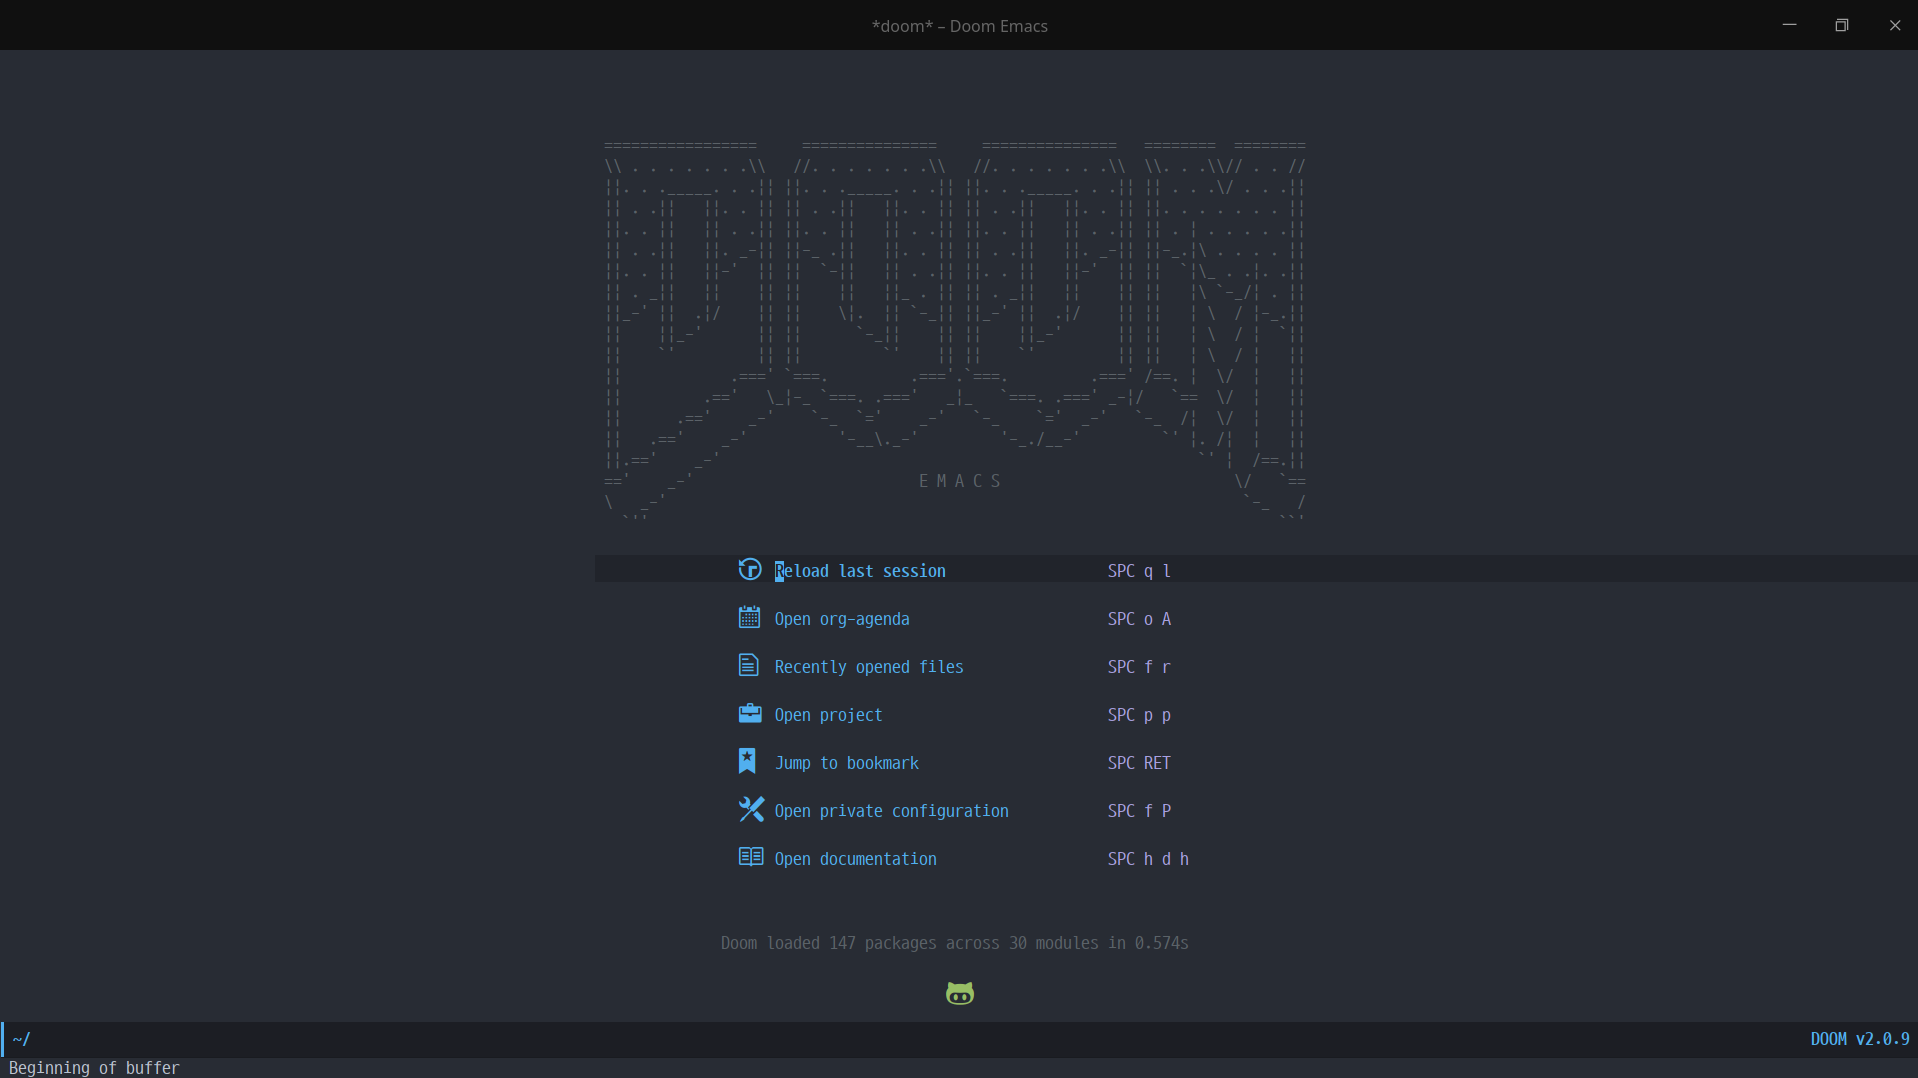Minimize the Doom Emacs window

1790,25
